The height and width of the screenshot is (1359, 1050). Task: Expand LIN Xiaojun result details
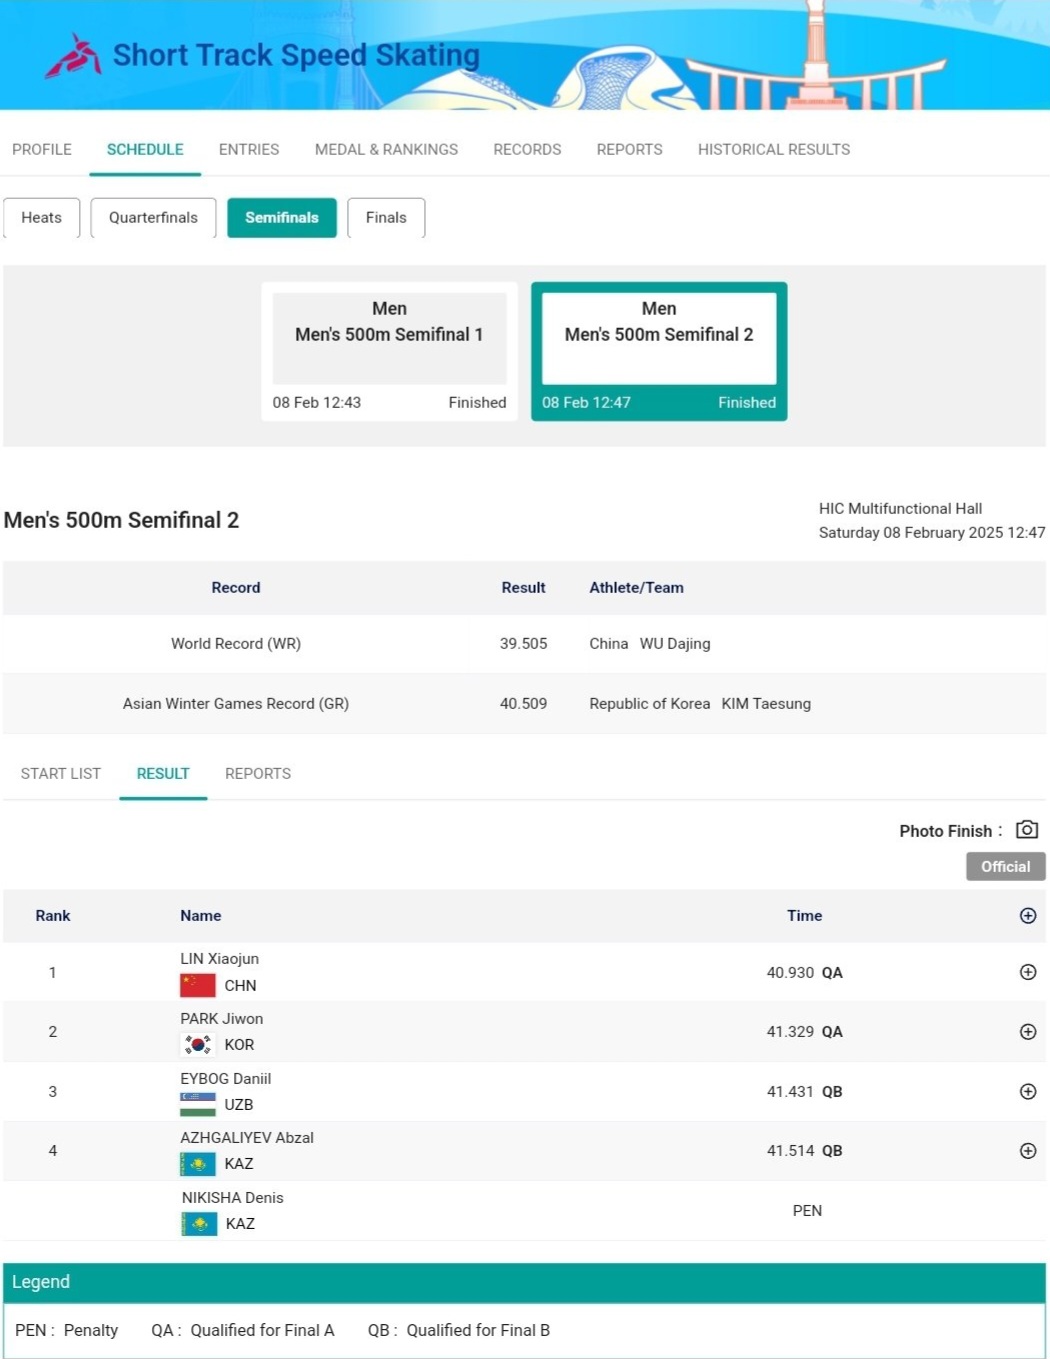point(1027,972)
